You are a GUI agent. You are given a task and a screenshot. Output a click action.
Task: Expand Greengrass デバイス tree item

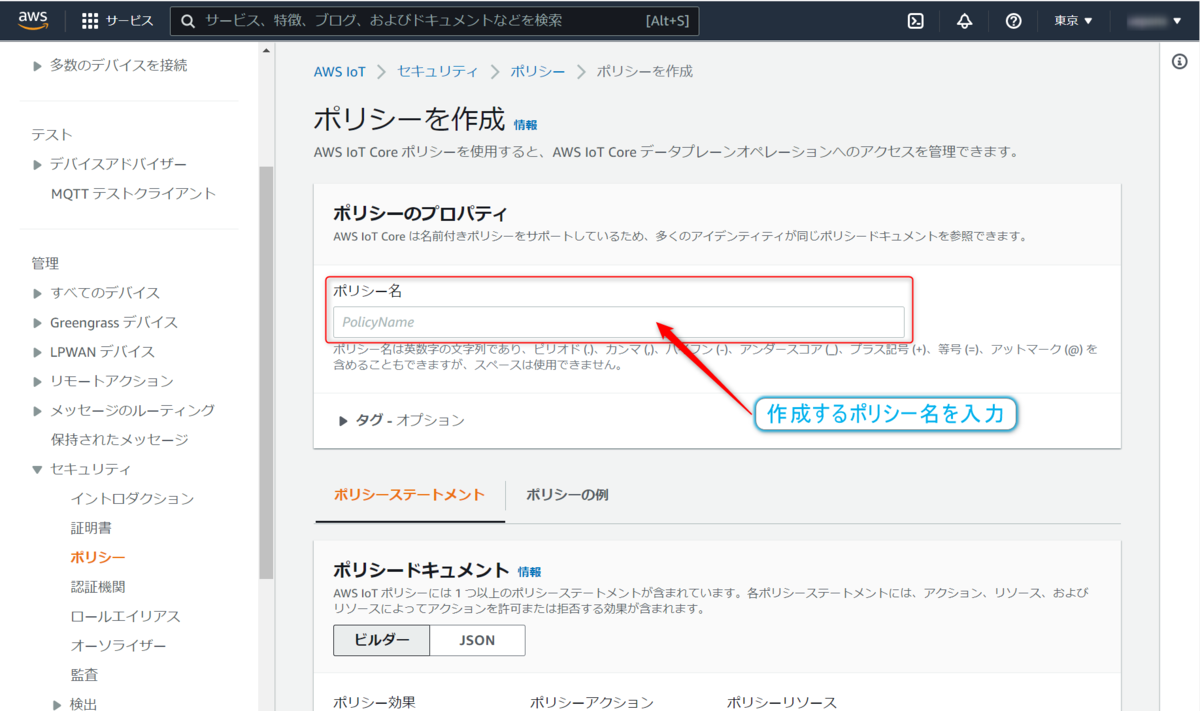(x=37, y=323)
